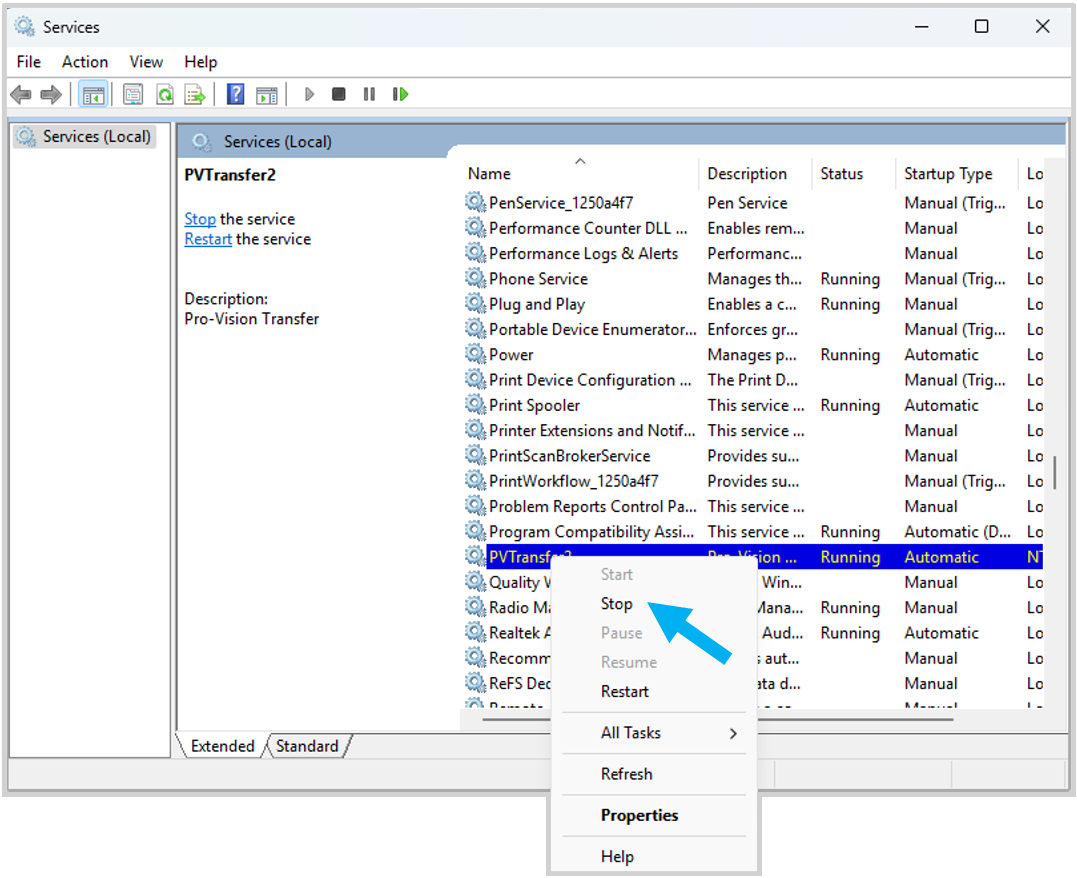Choose Help in the context menu
The image size is (1077, 878).
[x=617, y=857]
